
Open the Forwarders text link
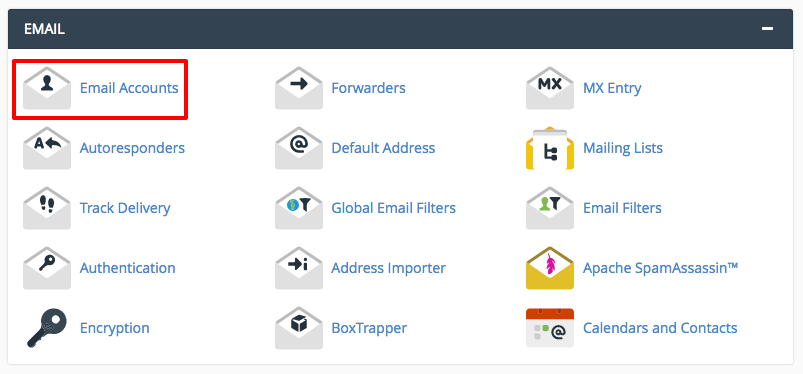pos(368,88)
